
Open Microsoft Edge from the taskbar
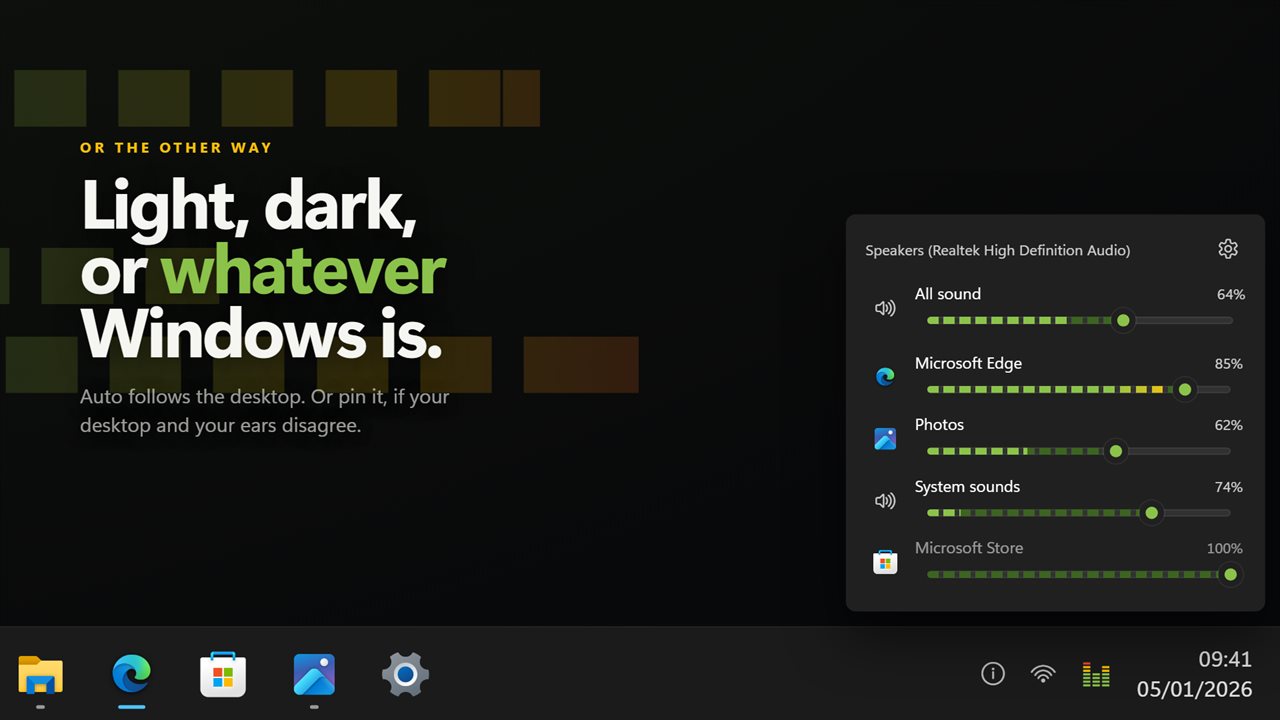pyautogui.click(x=131, y=675)
